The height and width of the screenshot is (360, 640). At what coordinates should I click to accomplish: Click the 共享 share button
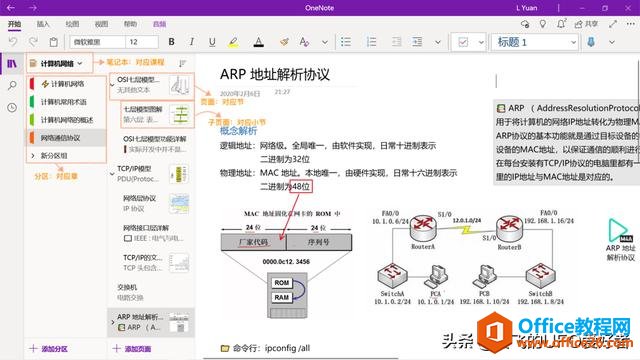[586, 24]
